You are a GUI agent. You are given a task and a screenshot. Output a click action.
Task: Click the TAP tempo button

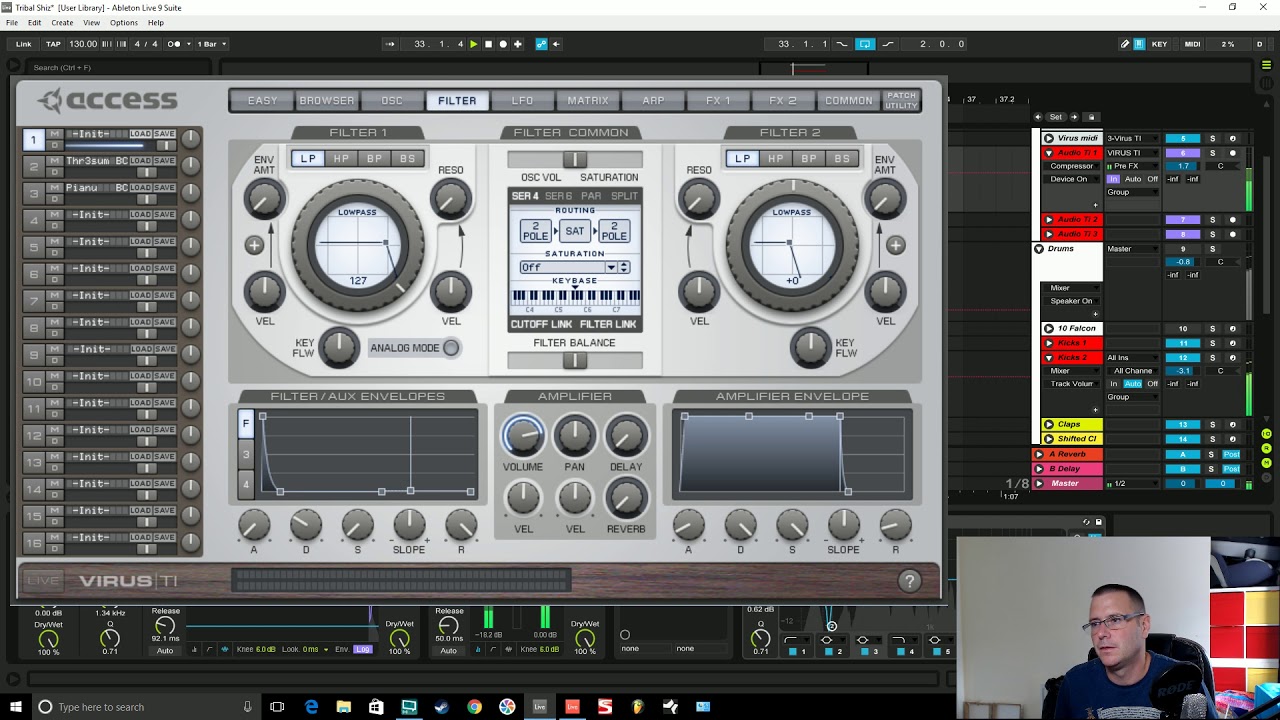pyautogui.click(x=53, y=44)
